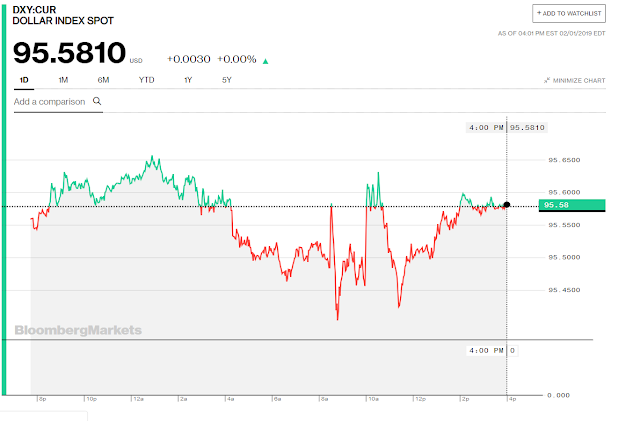The height and width of the screenshot is (421, 640).
Task: Click the Add to Watchlist button
Action: [x=569, y=13]
